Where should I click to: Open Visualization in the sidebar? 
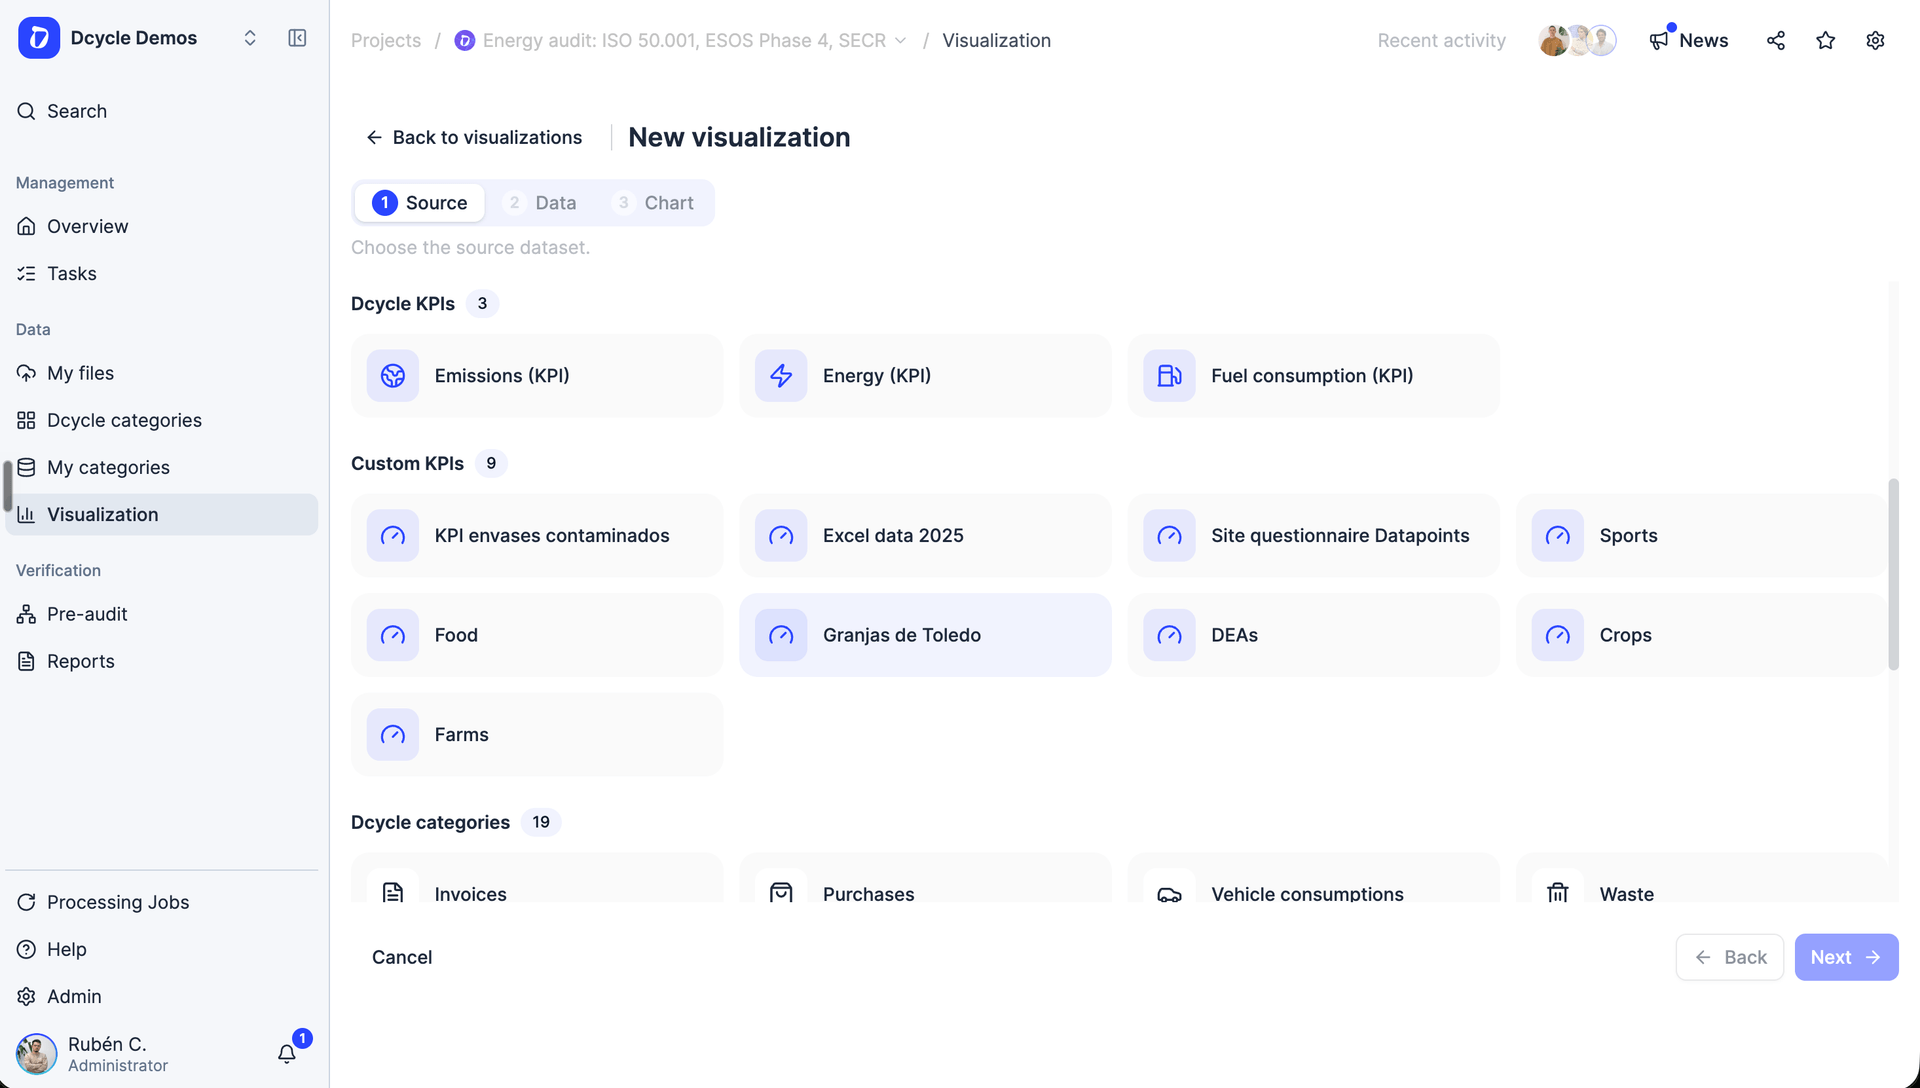point(162,514)
